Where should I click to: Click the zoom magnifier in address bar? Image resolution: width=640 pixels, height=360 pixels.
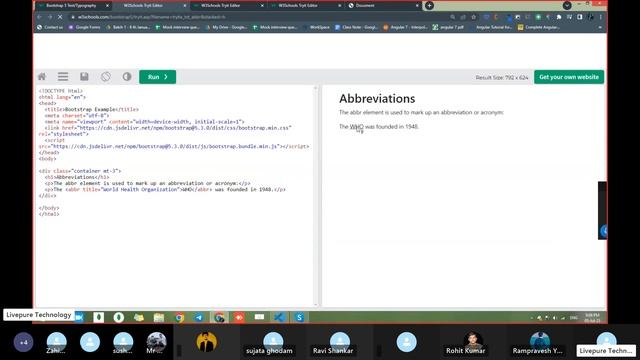[453, 17]
